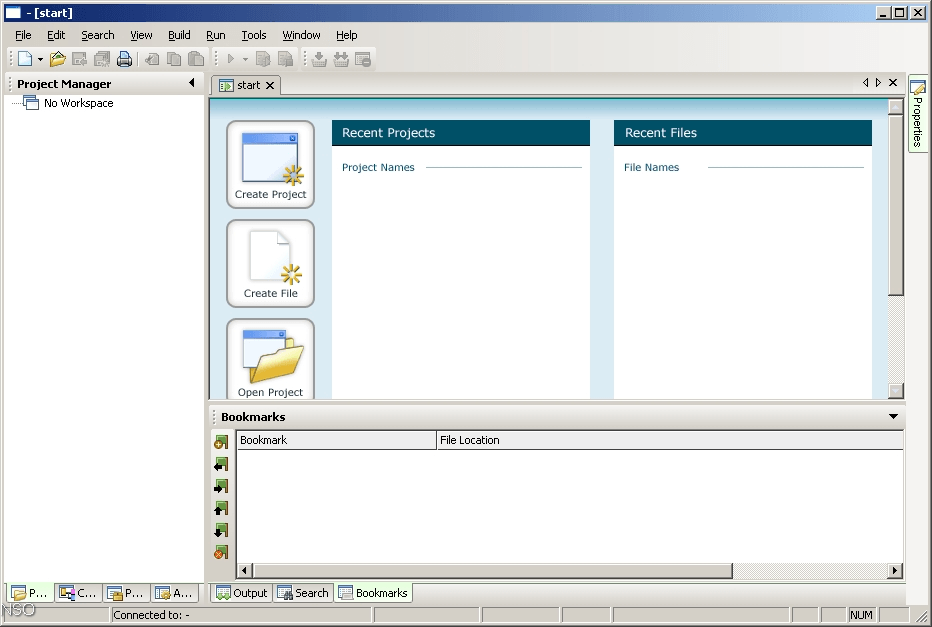This screenshot has width=932, height=627.
Task: Open the Window menu
Action: (301, 35)
